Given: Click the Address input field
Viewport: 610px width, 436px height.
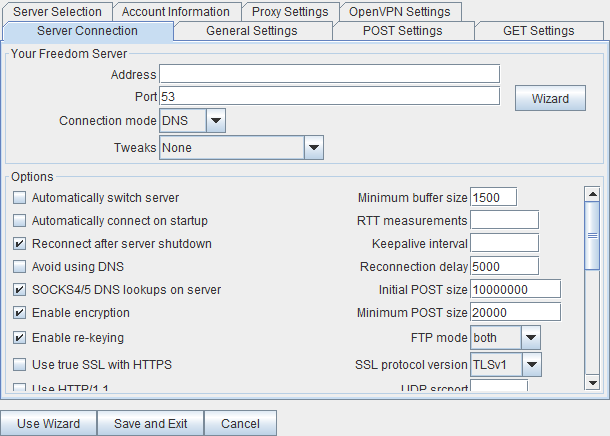Looking at the screenshot, I should (x=330, y=74).
